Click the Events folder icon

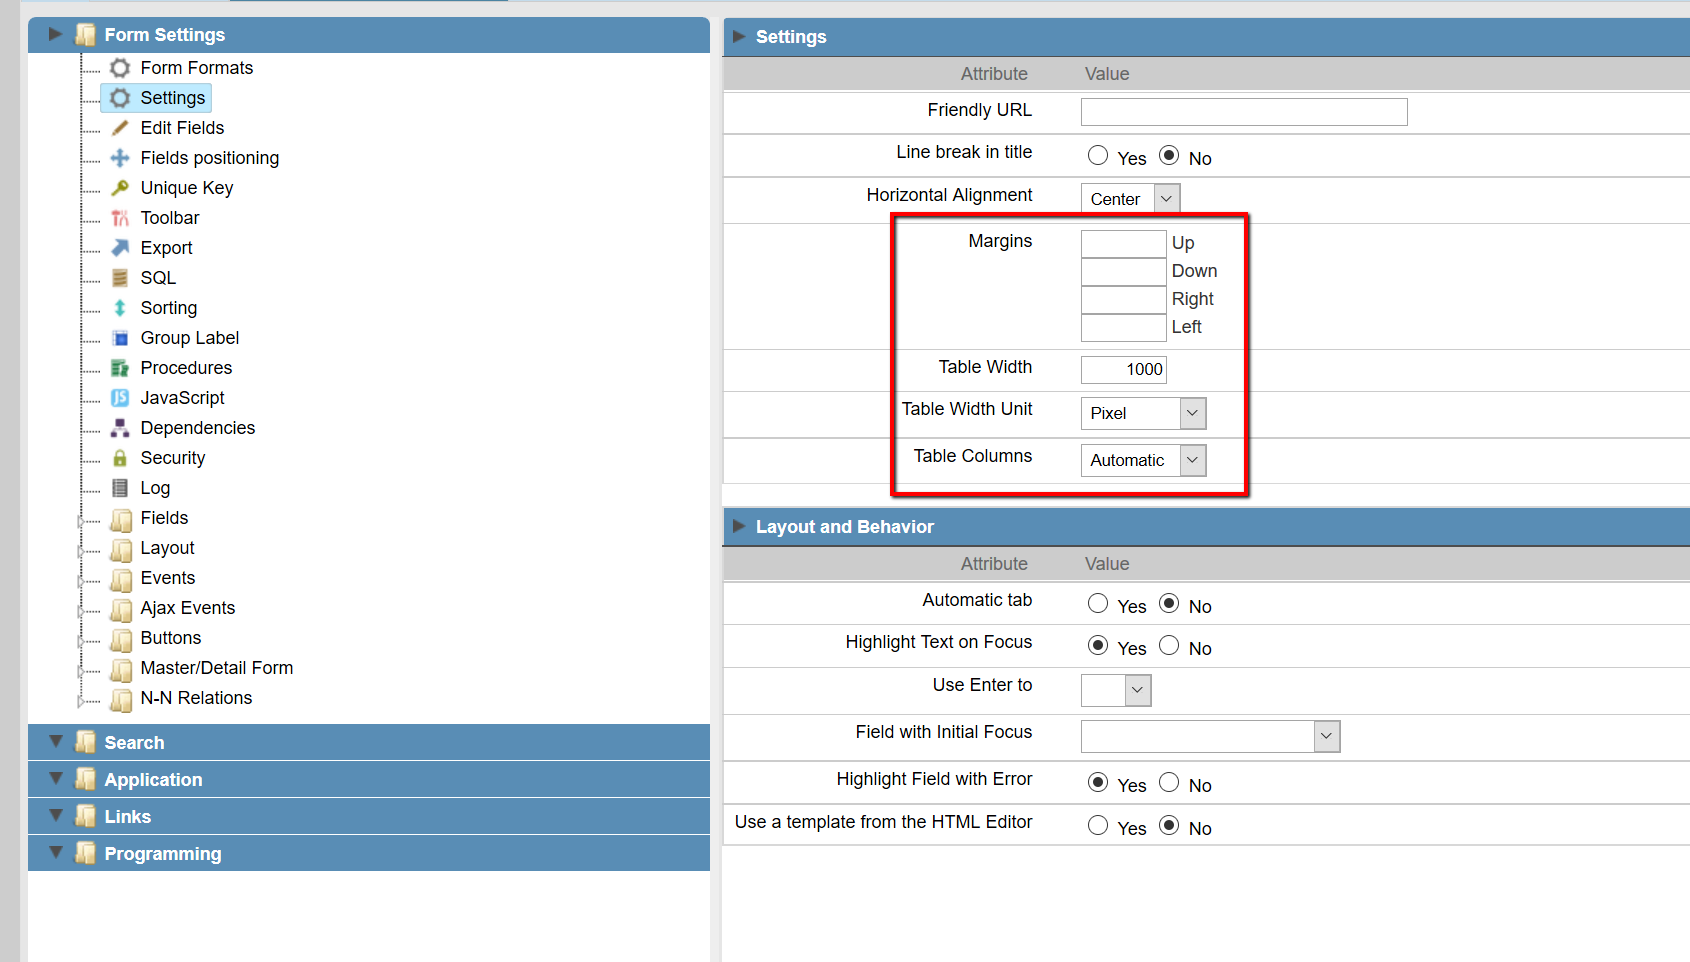point(121,580)
